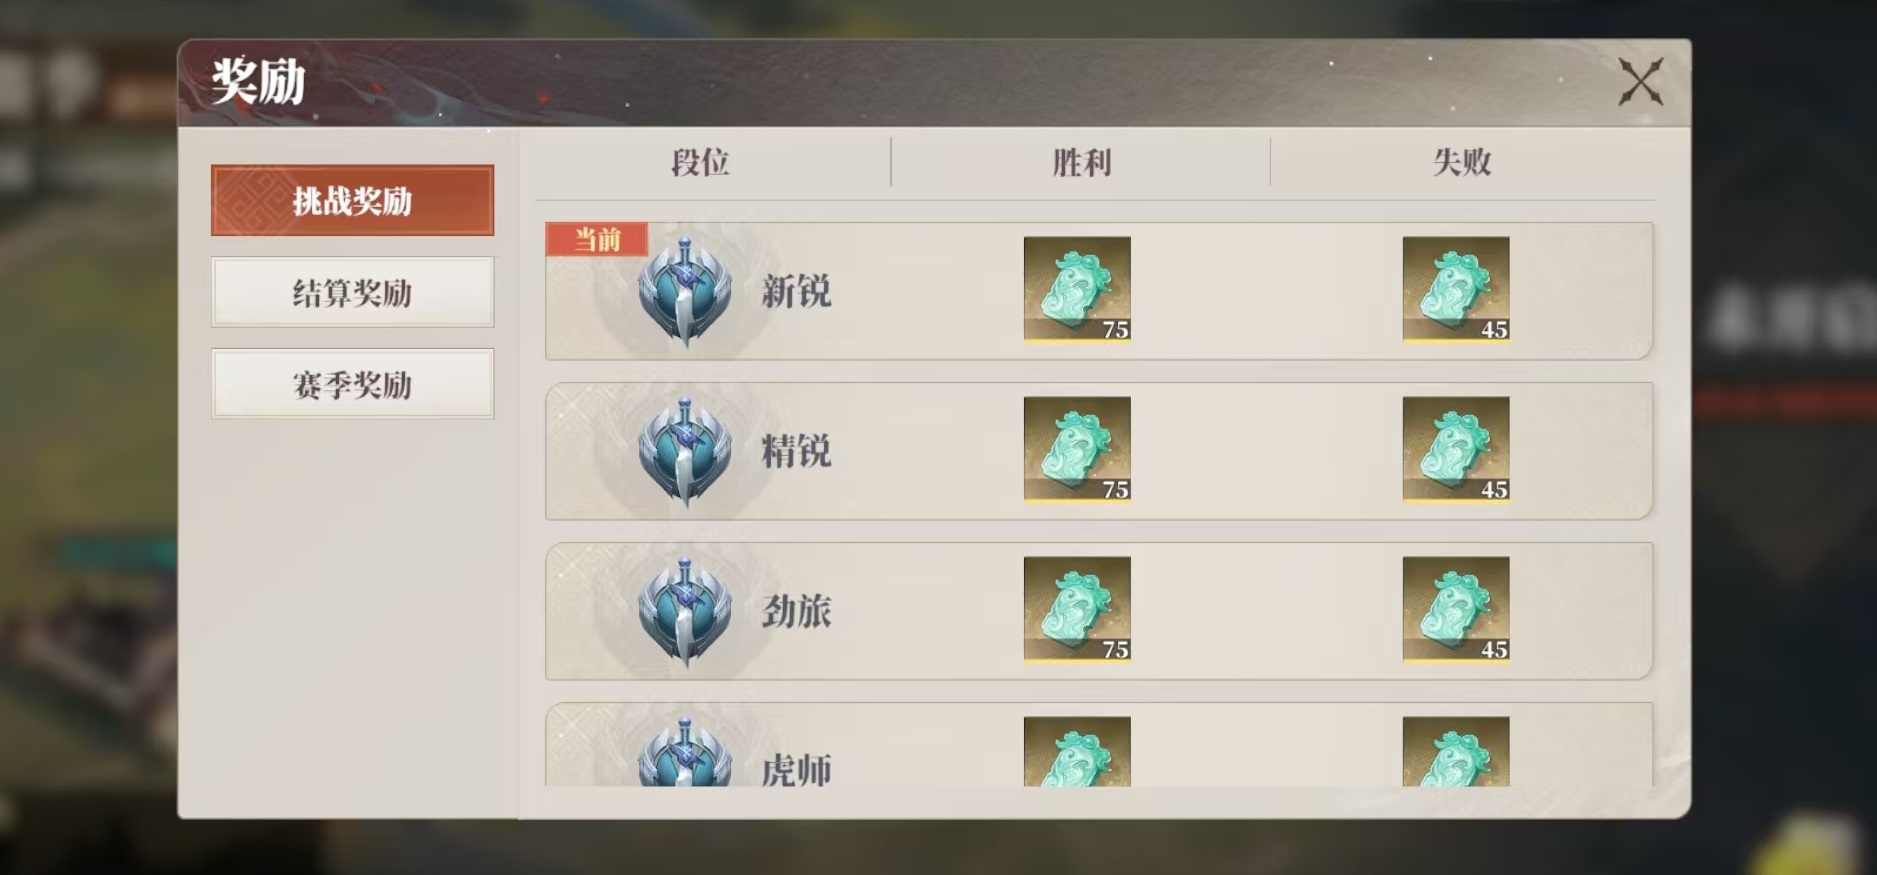
Task: Switch to the 结算奖励 tab
Action: [x=352, y=293]
